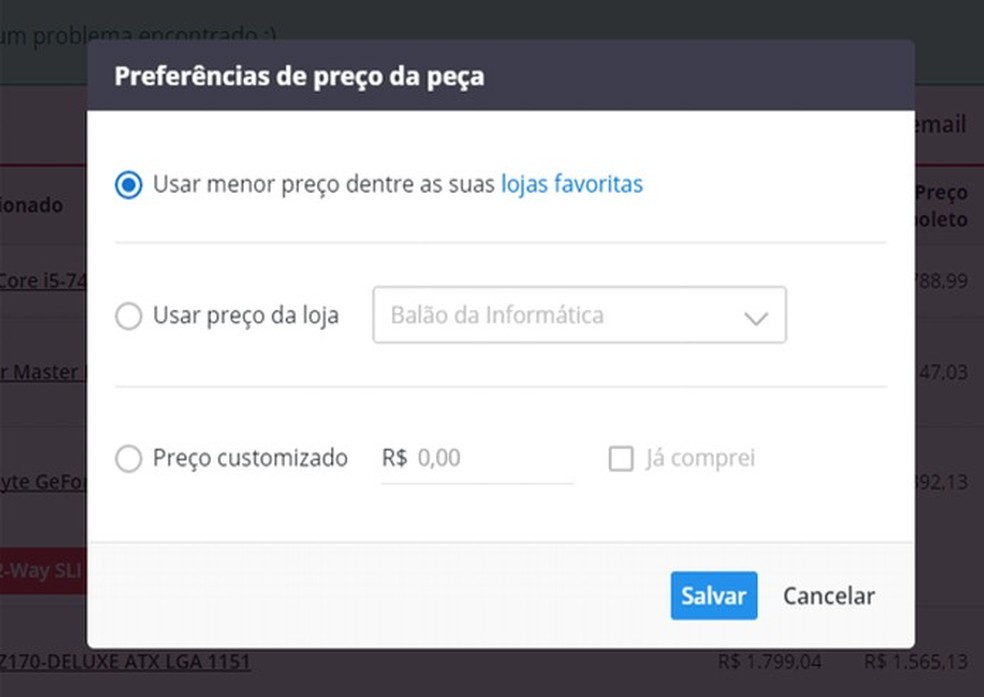Click the Salvar button to save preferences
Viewport: 984px width, 697px height.
[713, 595]
